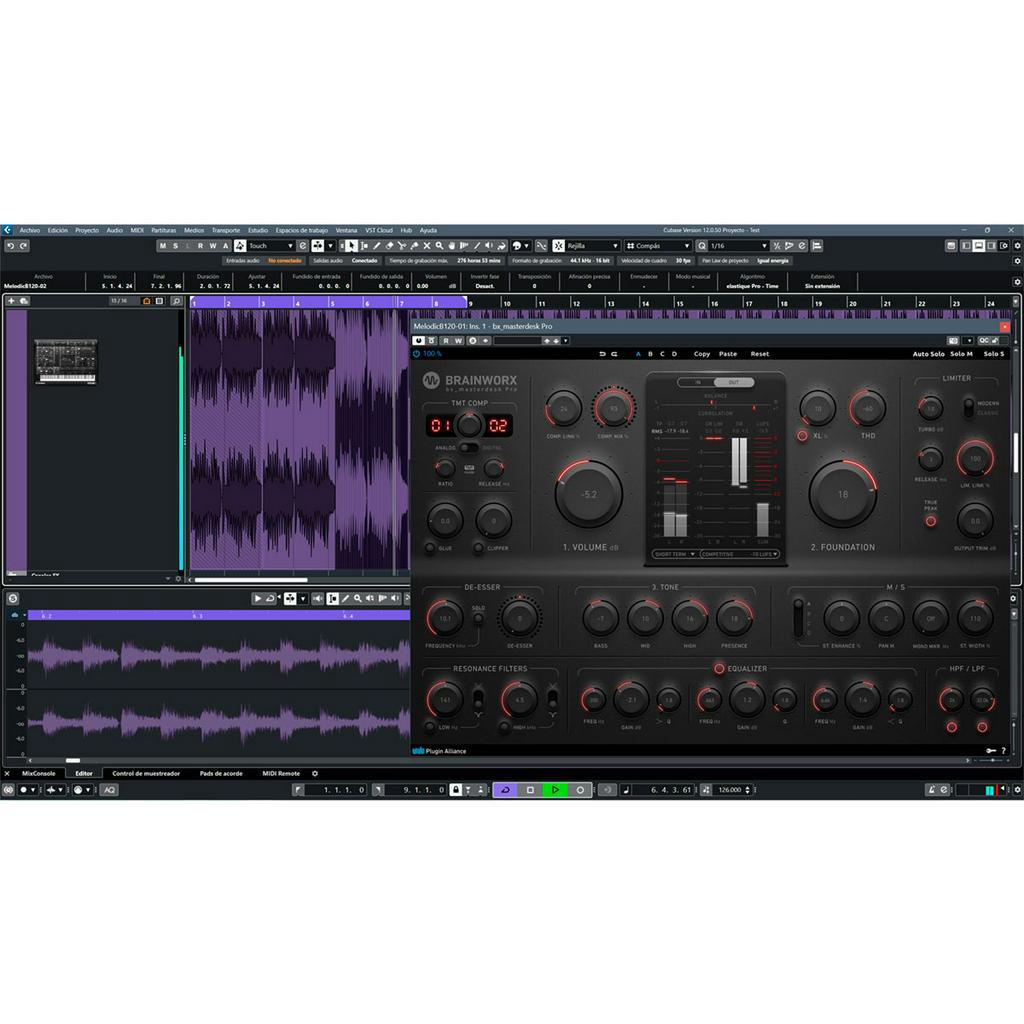
Task: Open the plugin preset menu arrow
Action: tap(566, 340)
